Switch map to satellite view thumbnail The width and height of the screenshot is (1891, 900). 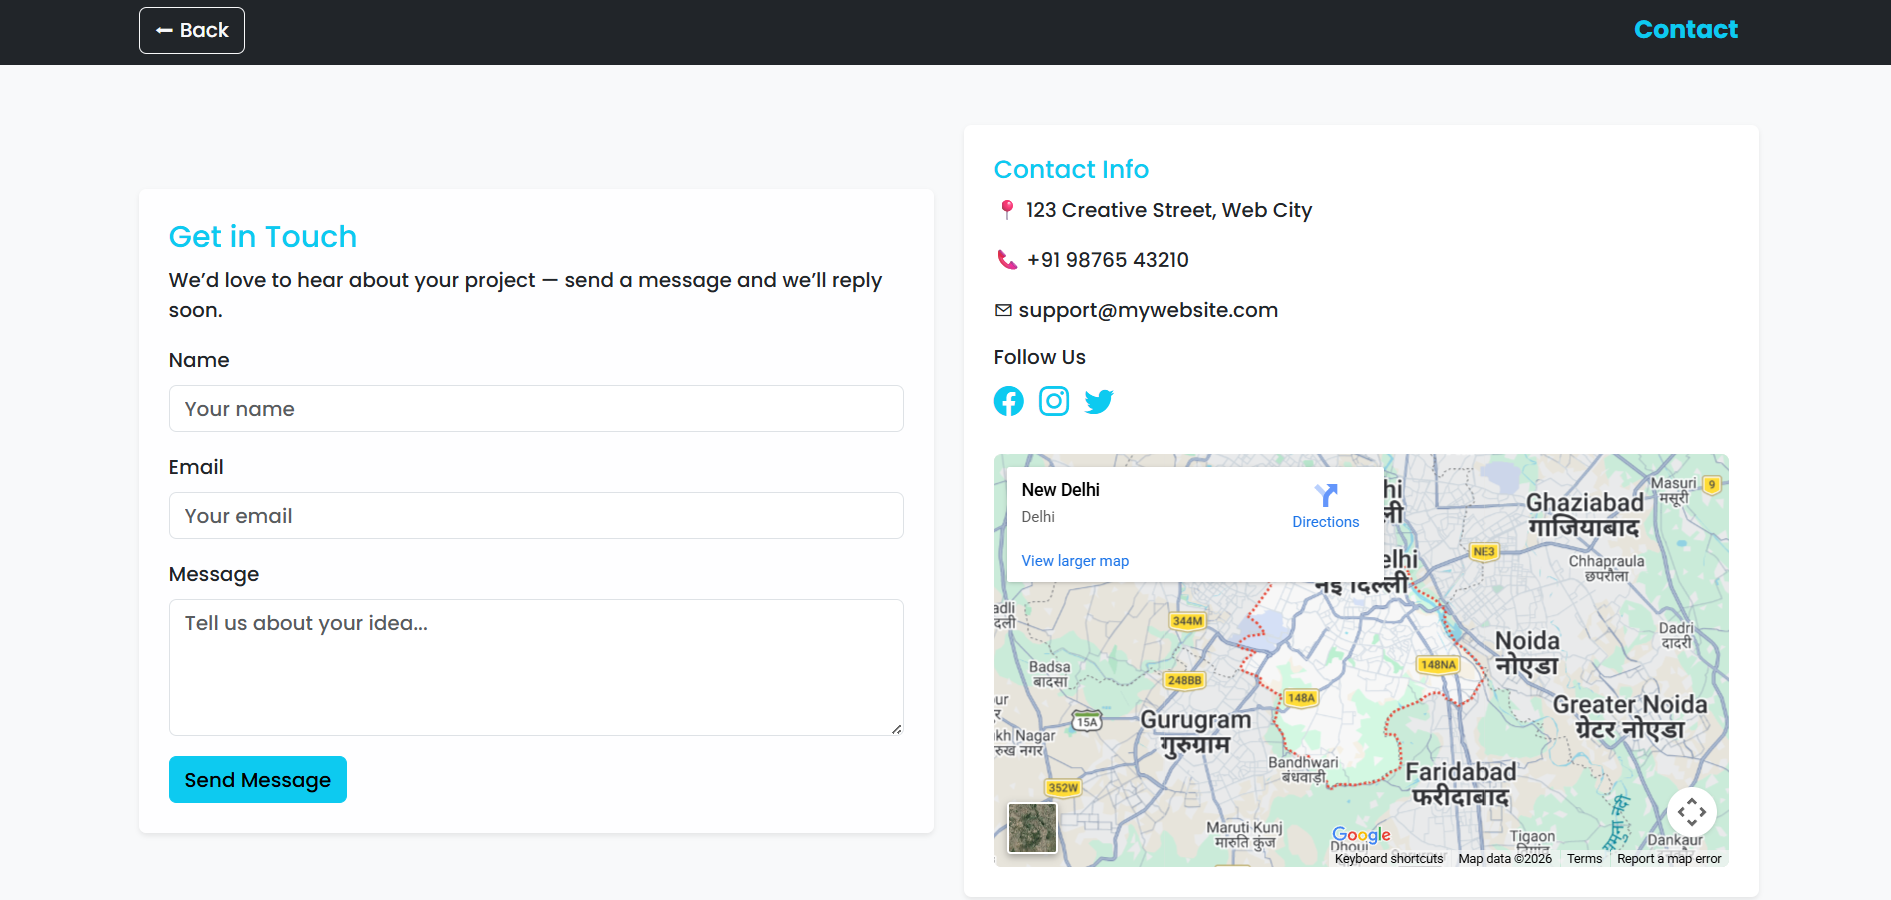coord(1032,828)
